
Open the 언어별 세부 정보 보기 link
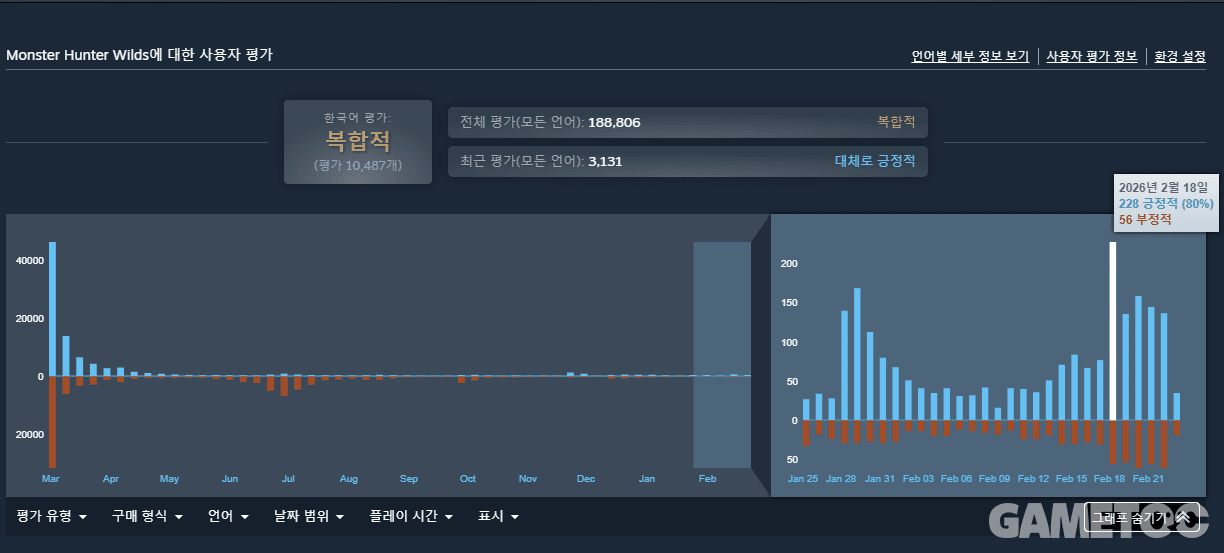pyautogui.click(x=970, y=56)
